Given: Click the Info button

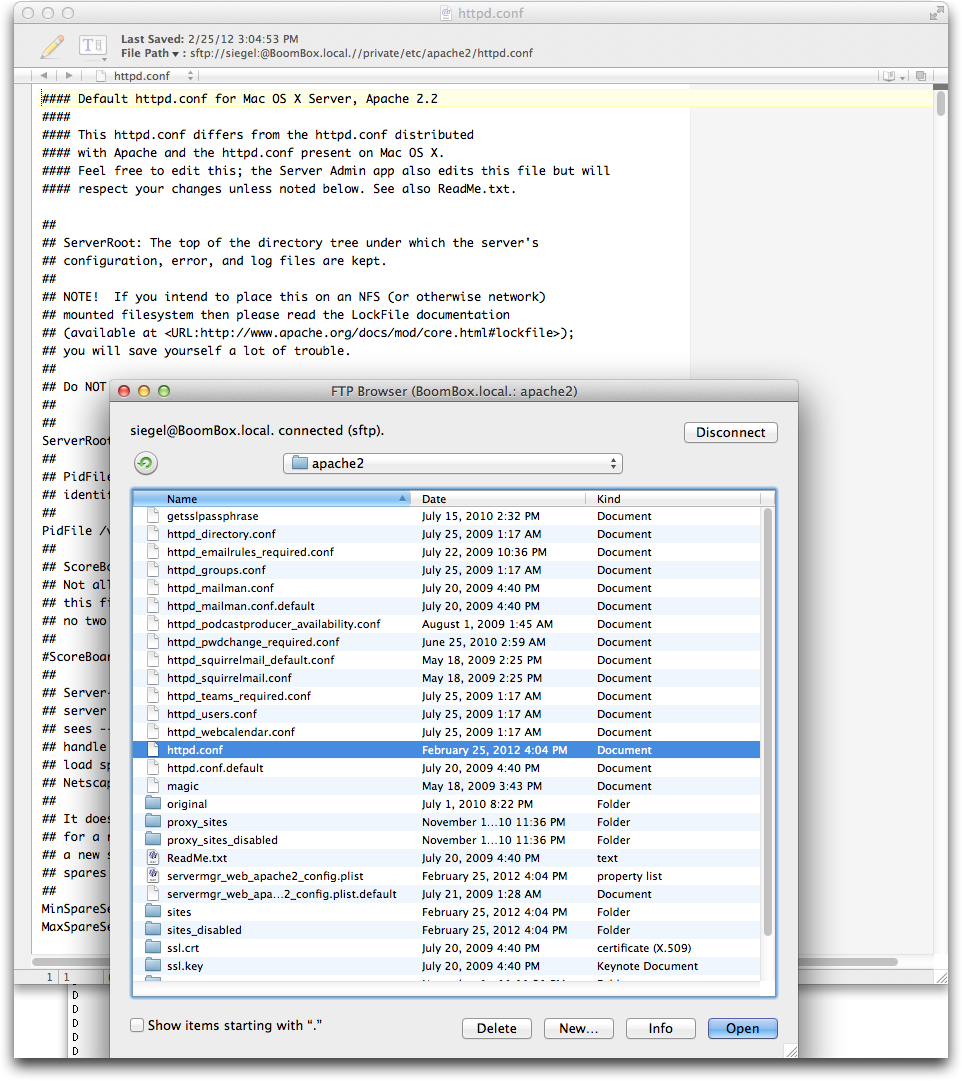Looking at the screenshot, I should [660, 1028].
